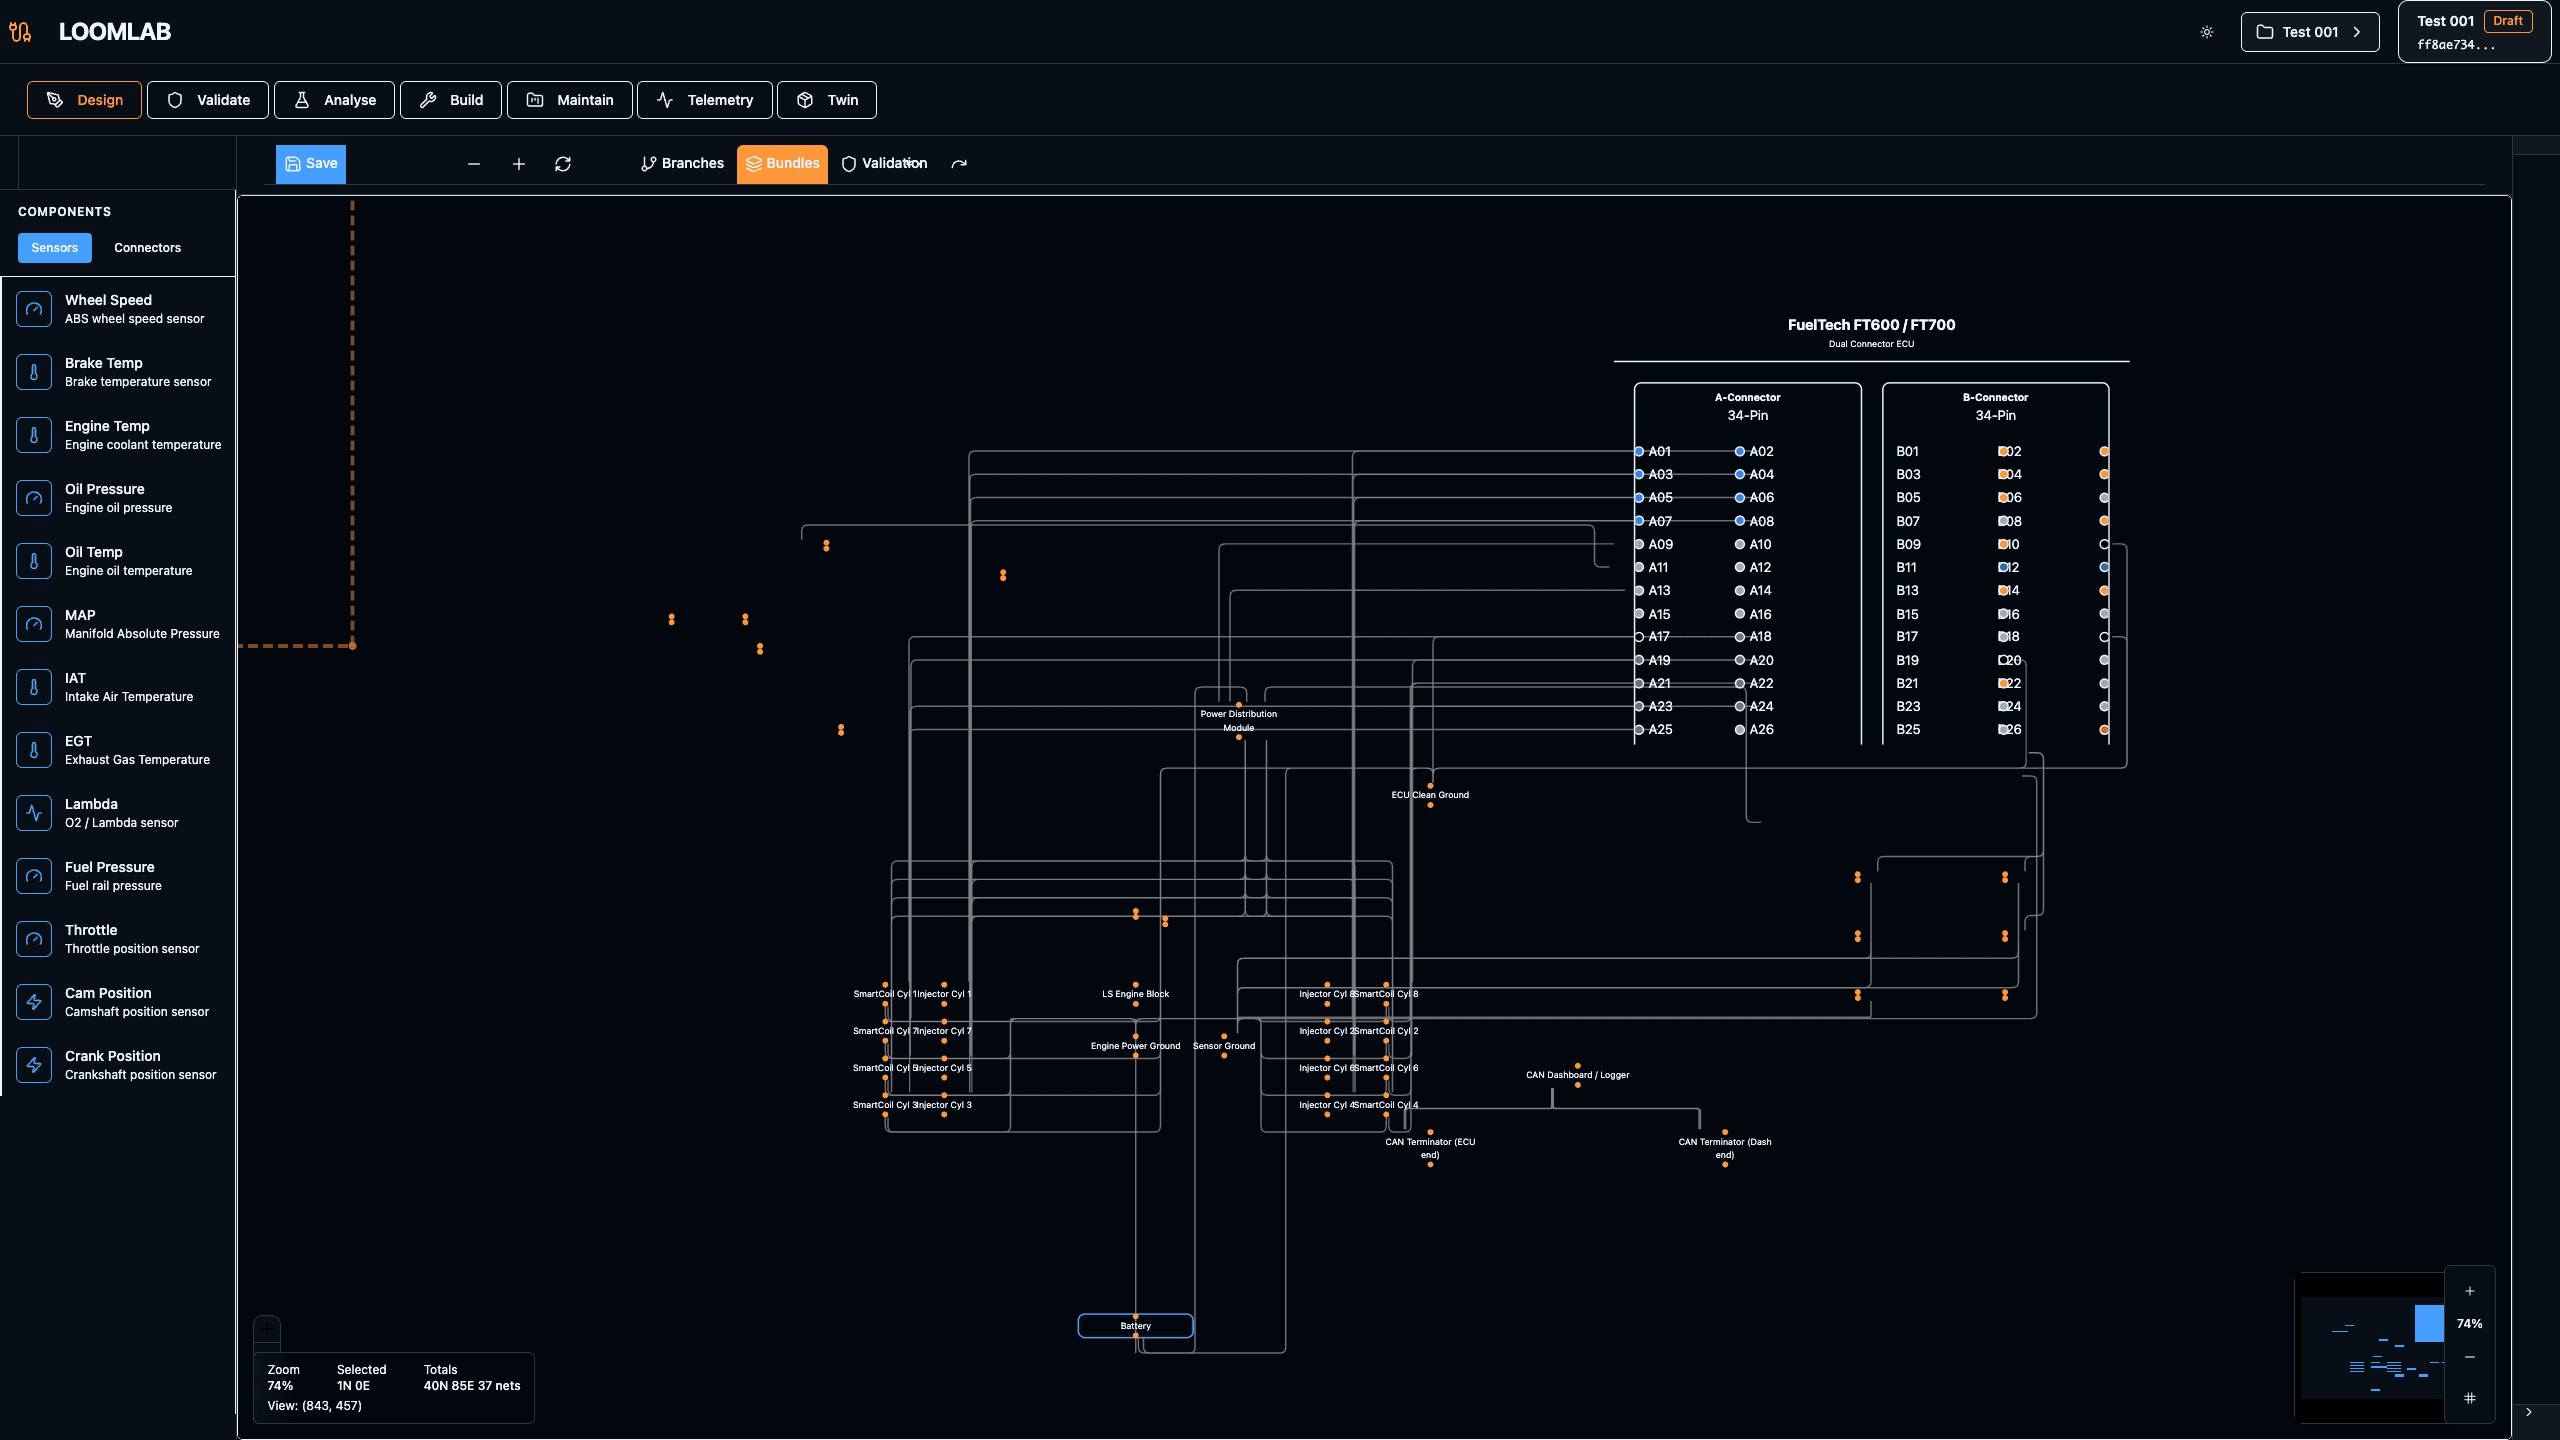Switch to the Connectors tab
Image resolution: width=2560 pixels, height=1440 pixels.
click(146, 247)
